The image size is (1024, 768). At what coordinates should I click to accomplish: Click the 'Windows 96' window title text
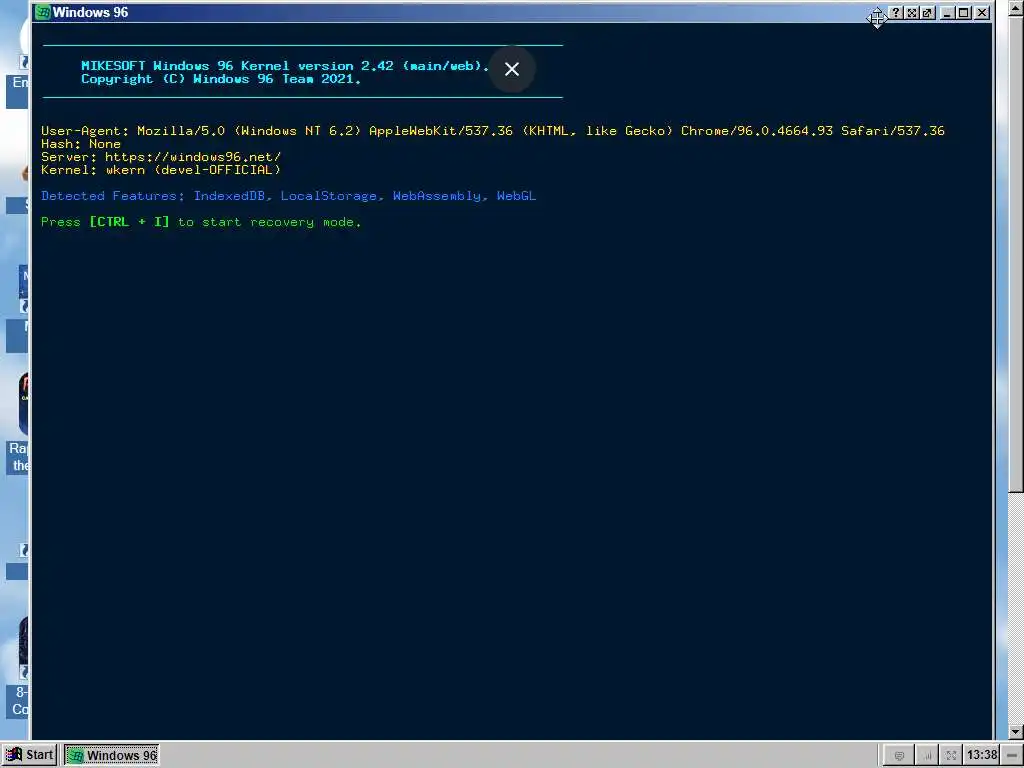[90, 12]
